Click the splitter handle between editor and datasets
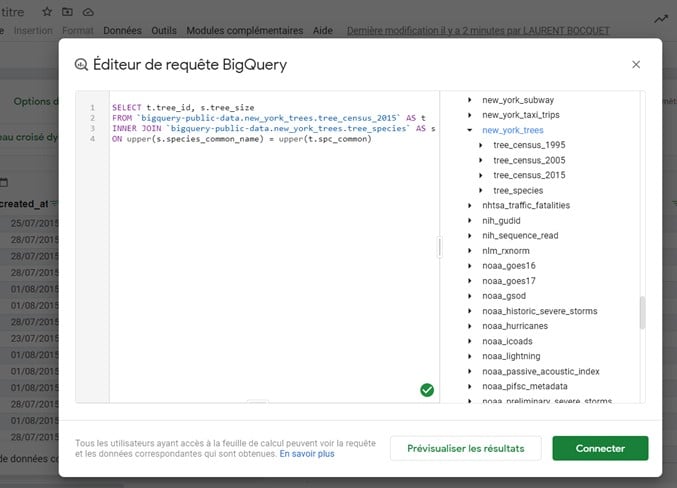 click(440, 247)
